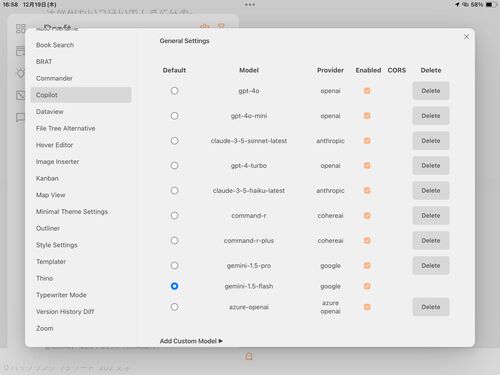Tap the location arrow status icon
500x375 pixels.
[x=457, y=5]
